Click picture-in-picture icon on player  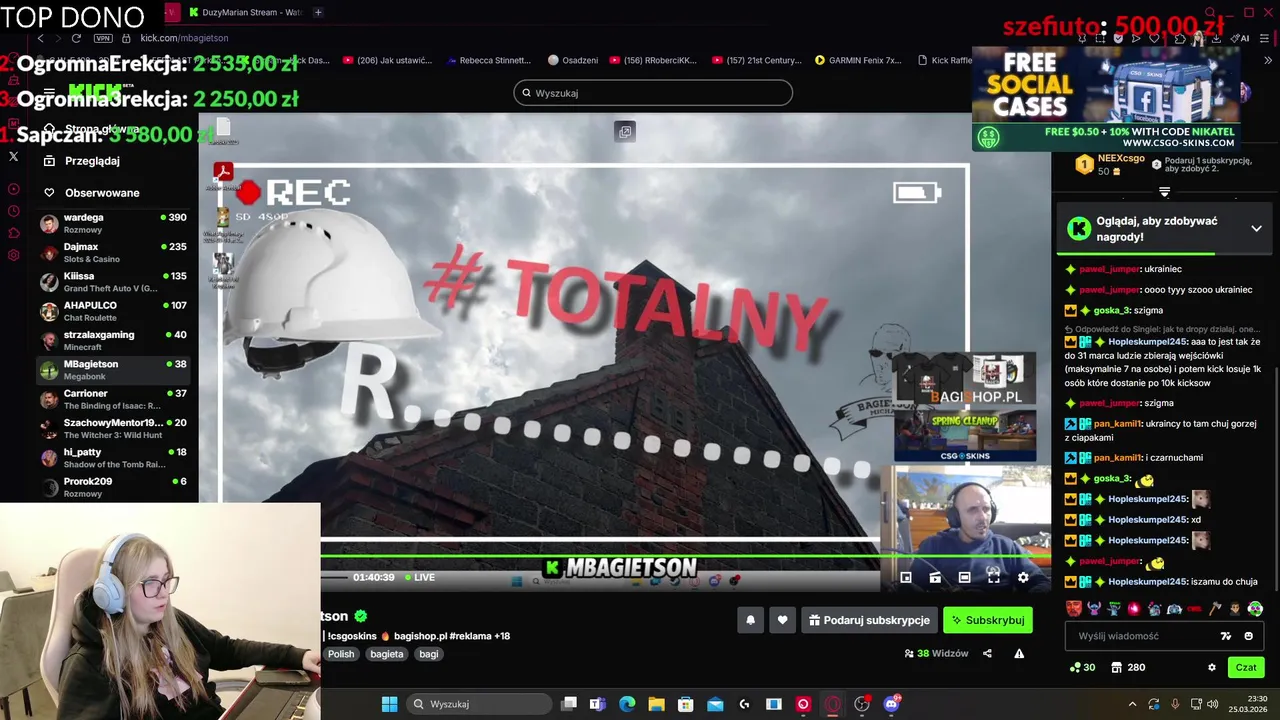[906, 577]
